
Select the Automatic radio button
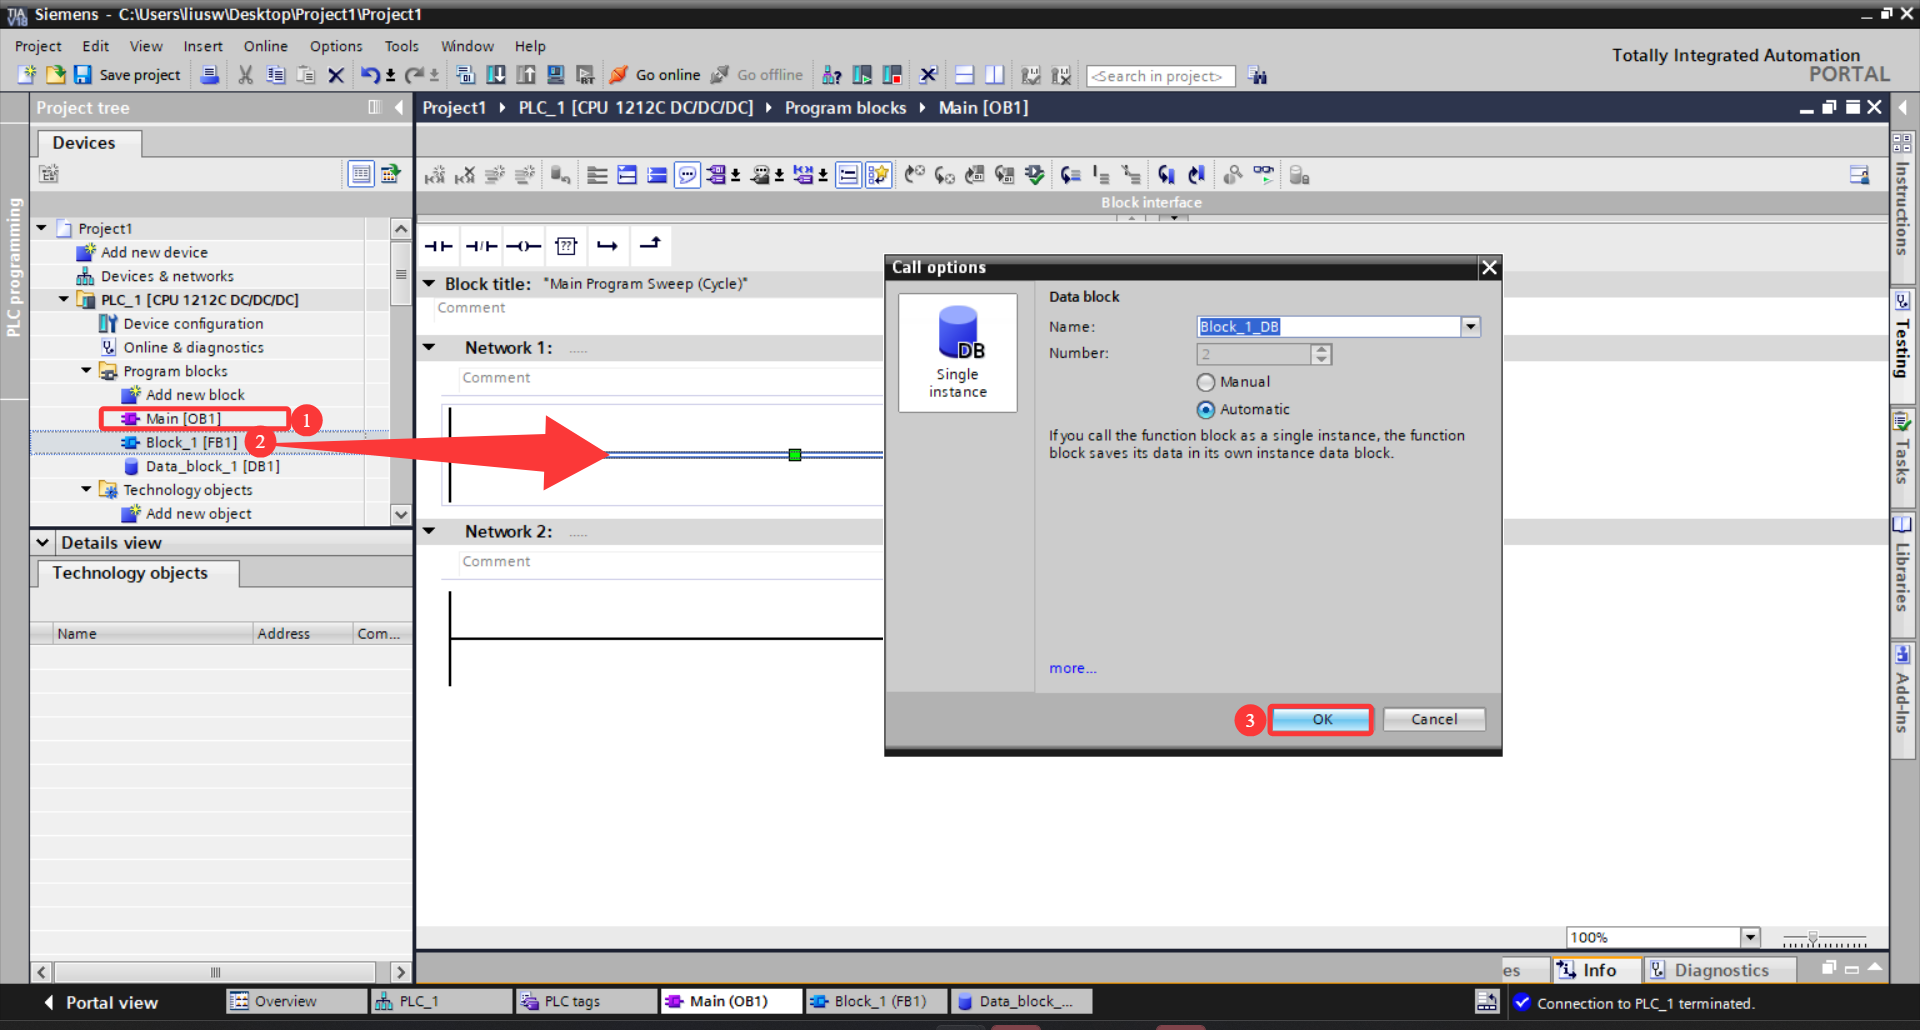click(1206, 410)
